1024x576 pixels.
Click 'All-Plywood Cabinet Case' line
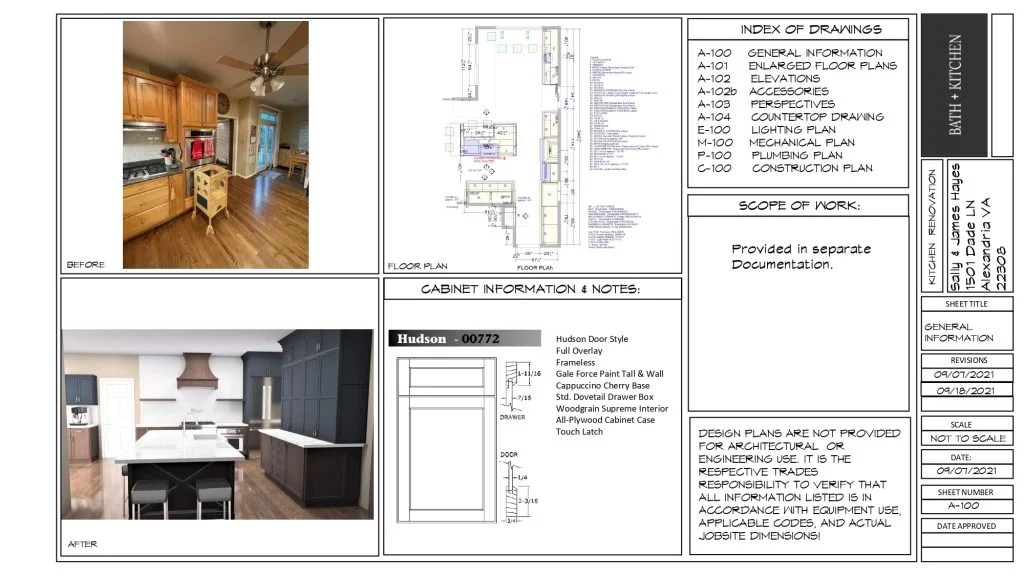tap(605, 420)
